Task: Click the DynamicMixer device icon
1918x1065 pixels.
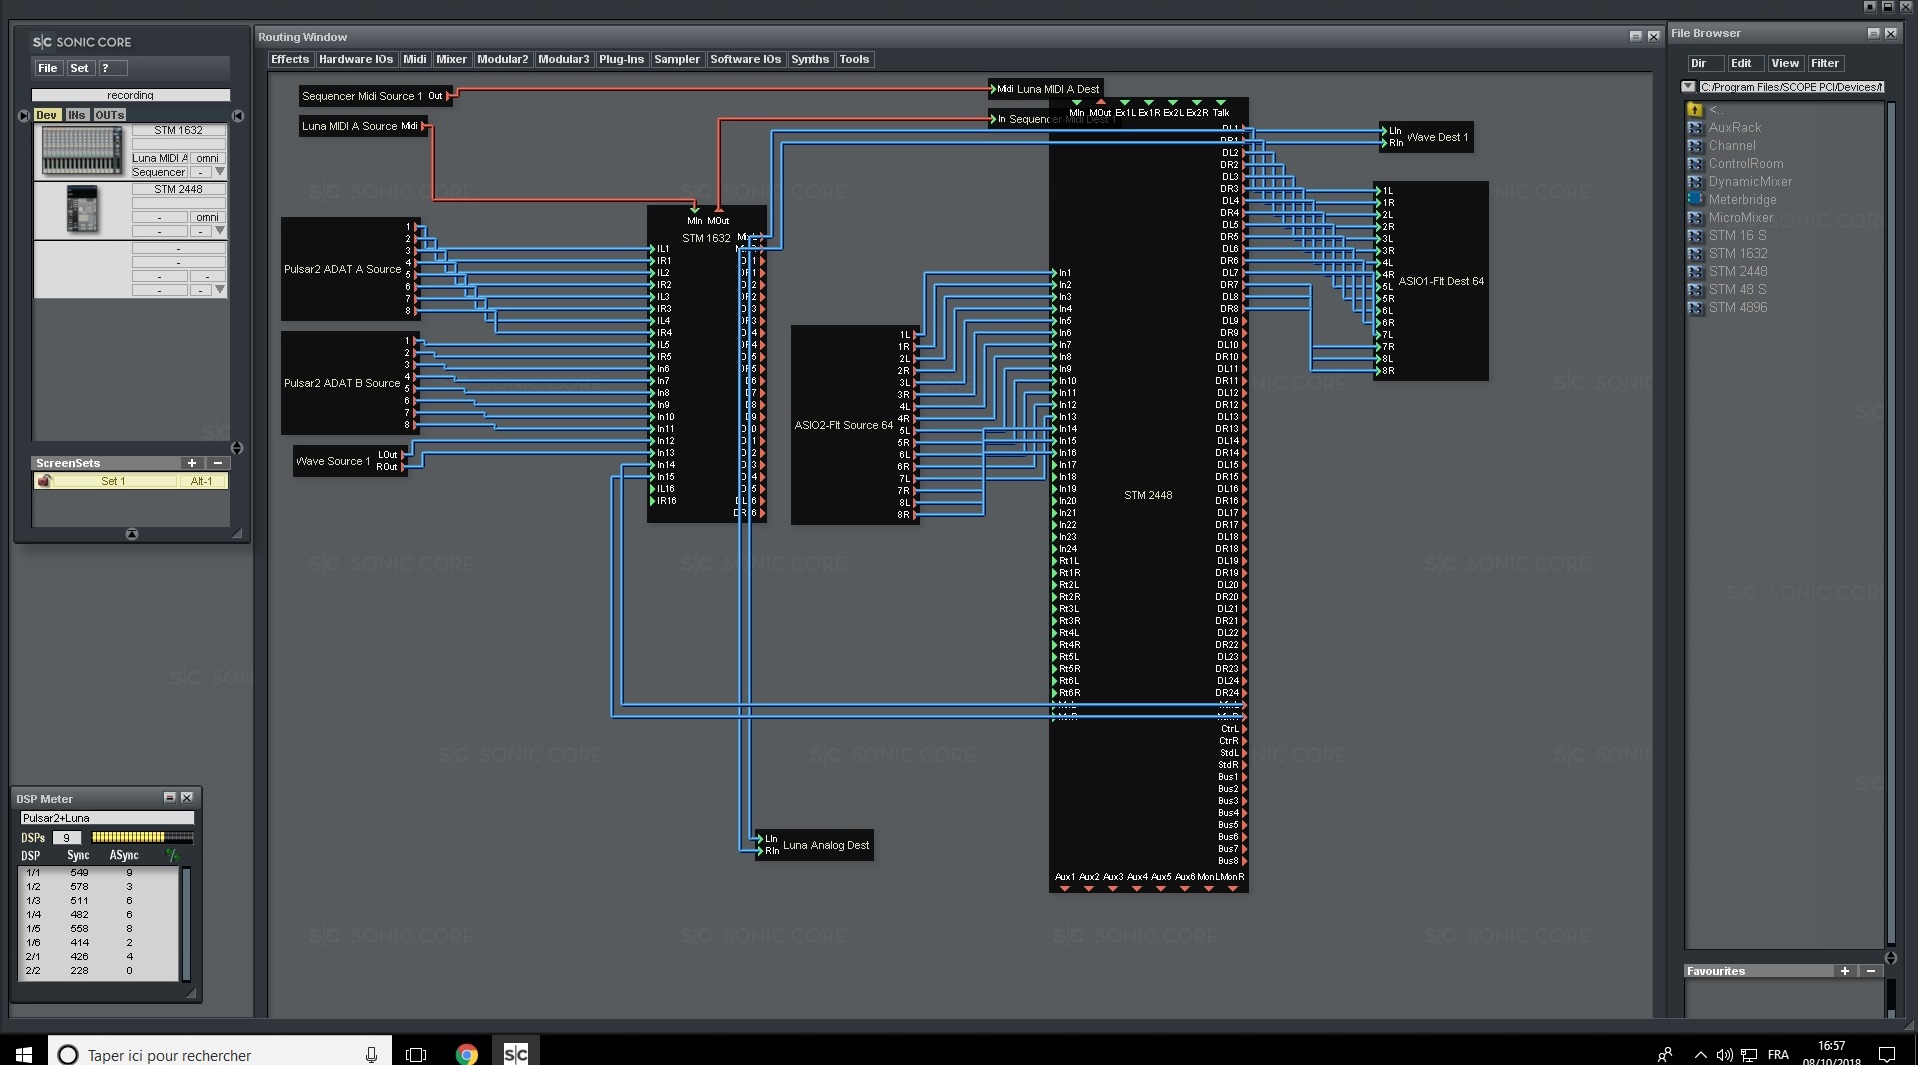Action: [x=1695, y=182]
